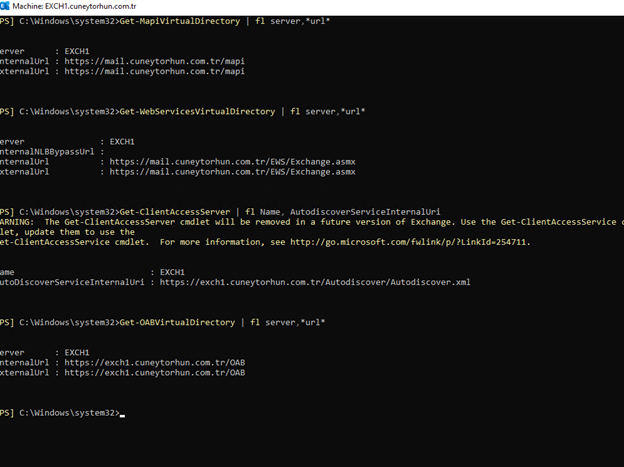Click the blinking cursor at the last prompt
624x467 pixels.
(122, 413)
